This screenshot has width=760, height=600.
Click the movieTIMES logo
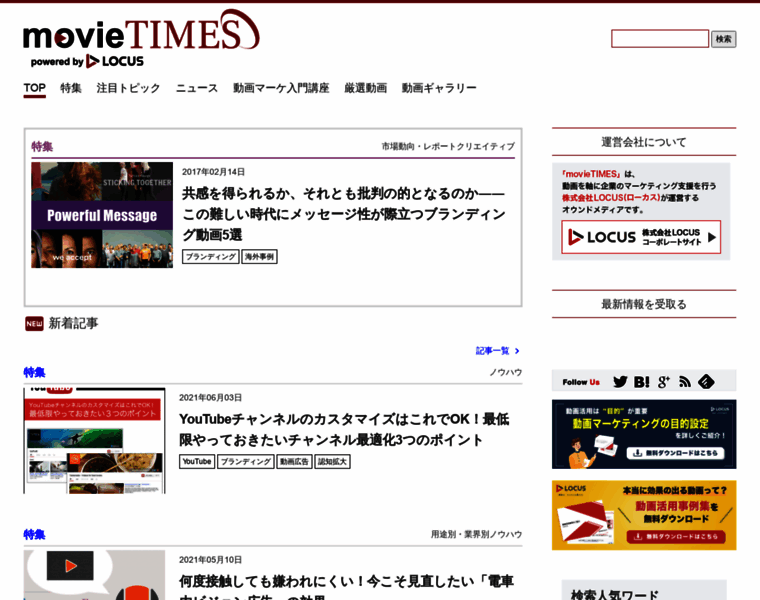pos(141,31)
